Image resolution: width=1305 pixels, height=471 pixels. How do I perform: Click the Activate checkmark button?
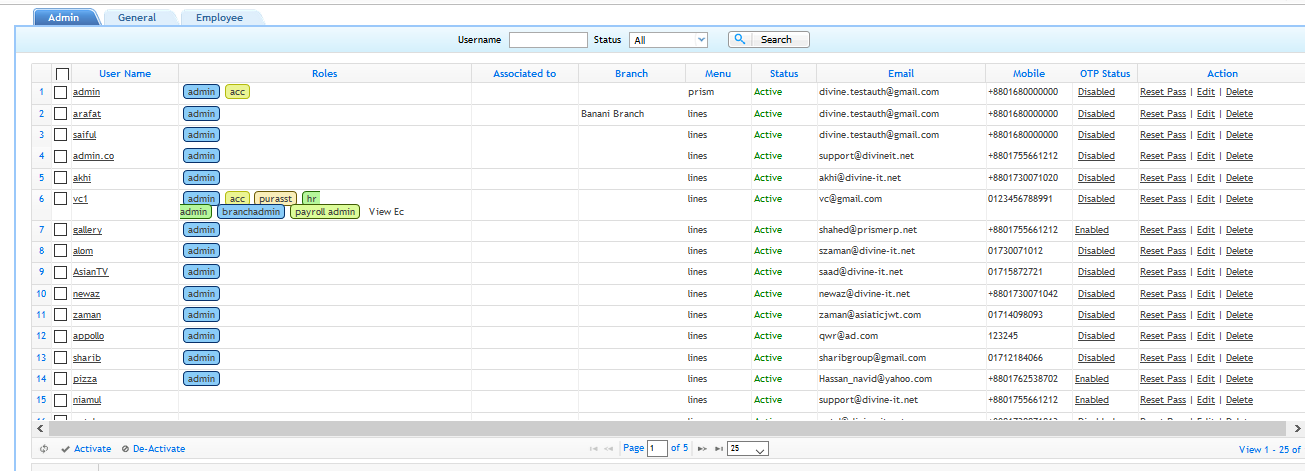coord(86,449)
